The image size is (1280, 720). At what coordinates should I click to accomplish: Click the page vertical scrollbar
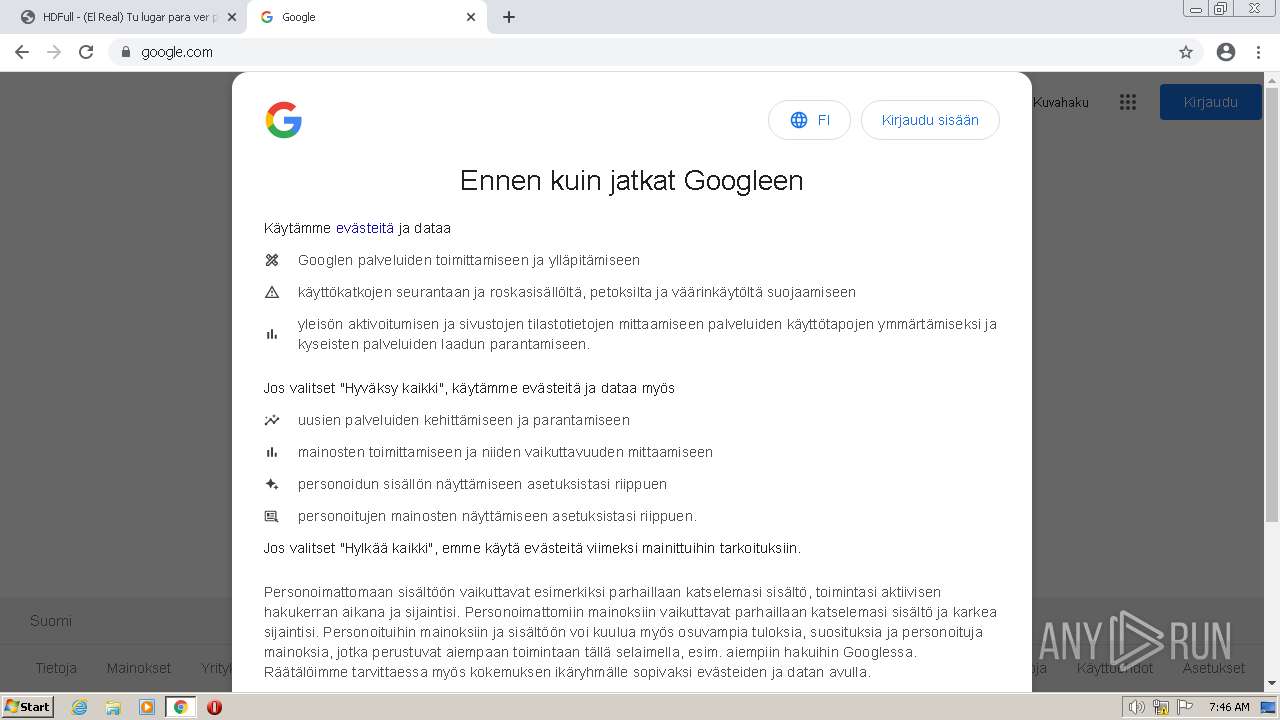tap(1271, 305)
